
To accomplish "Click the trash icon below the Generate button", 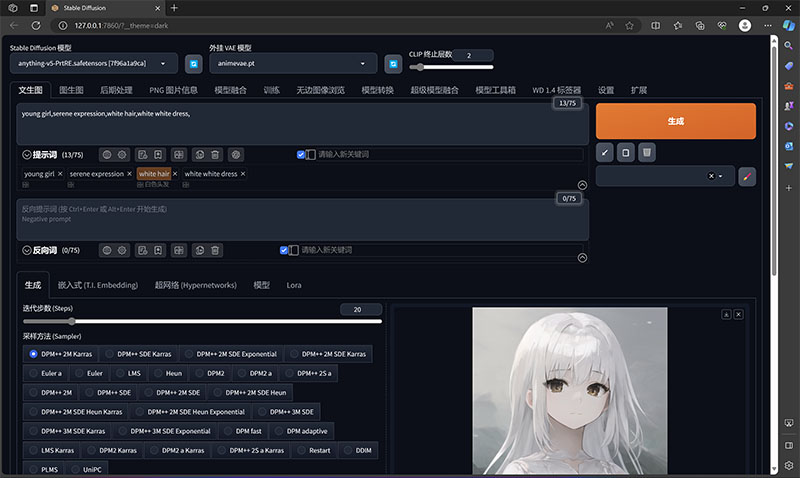I will click(x=646, y=153).
